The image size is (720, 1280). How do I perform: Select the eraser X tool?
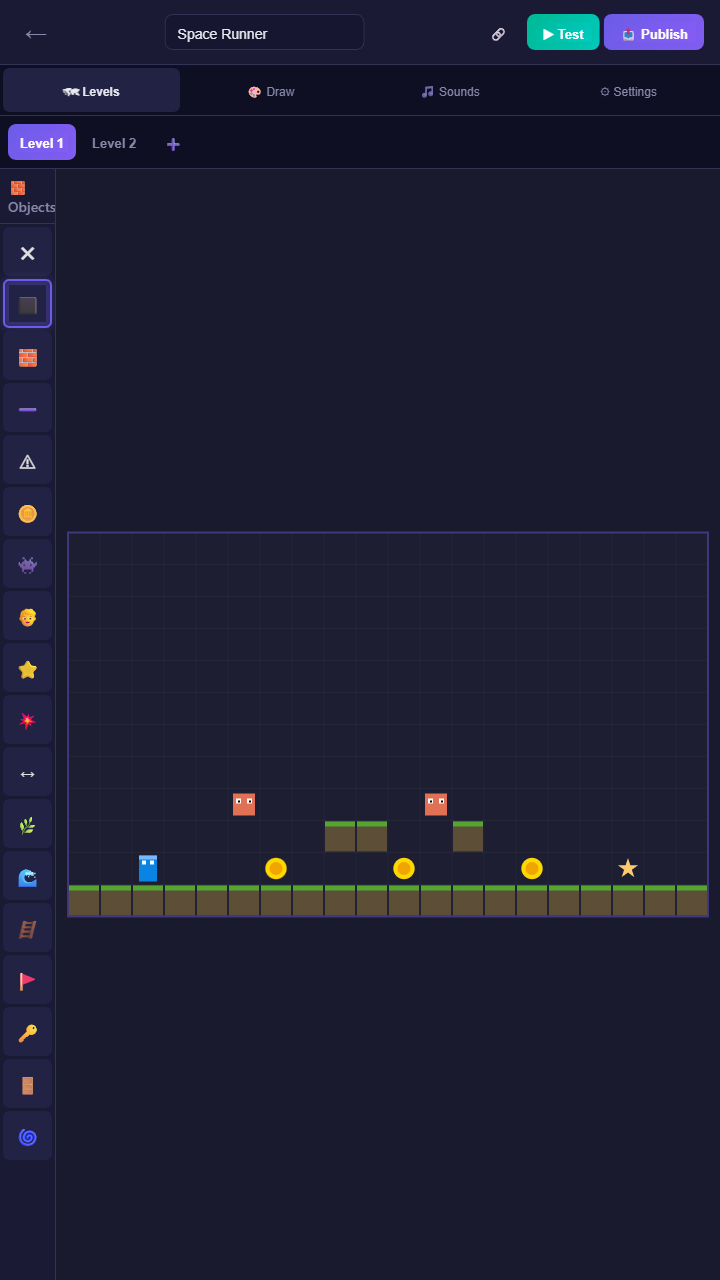27,254
